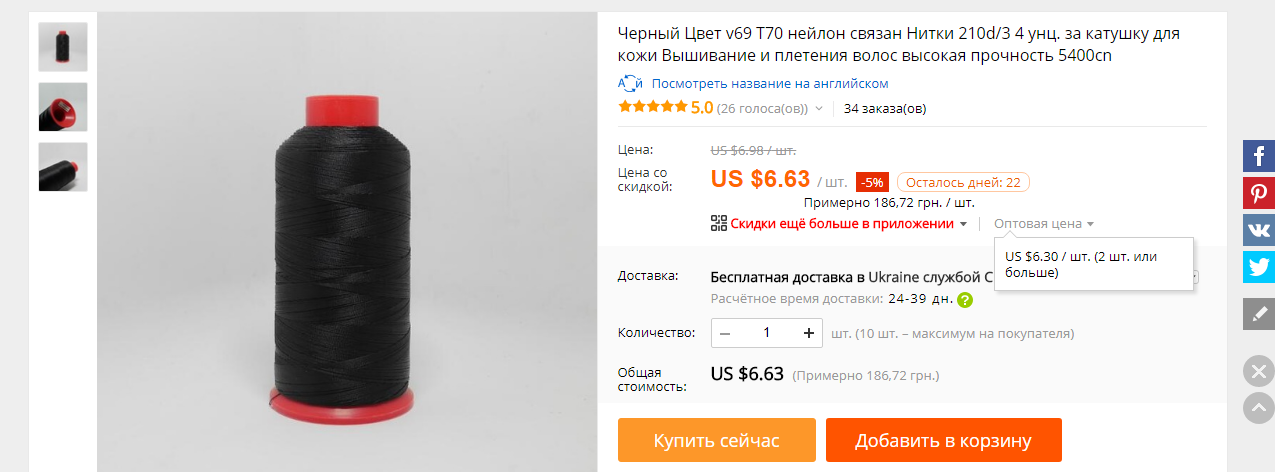The image size is (1275, 472).
Task: Expand the rating votes breakdown chevron
Action: tap(819, 108)
